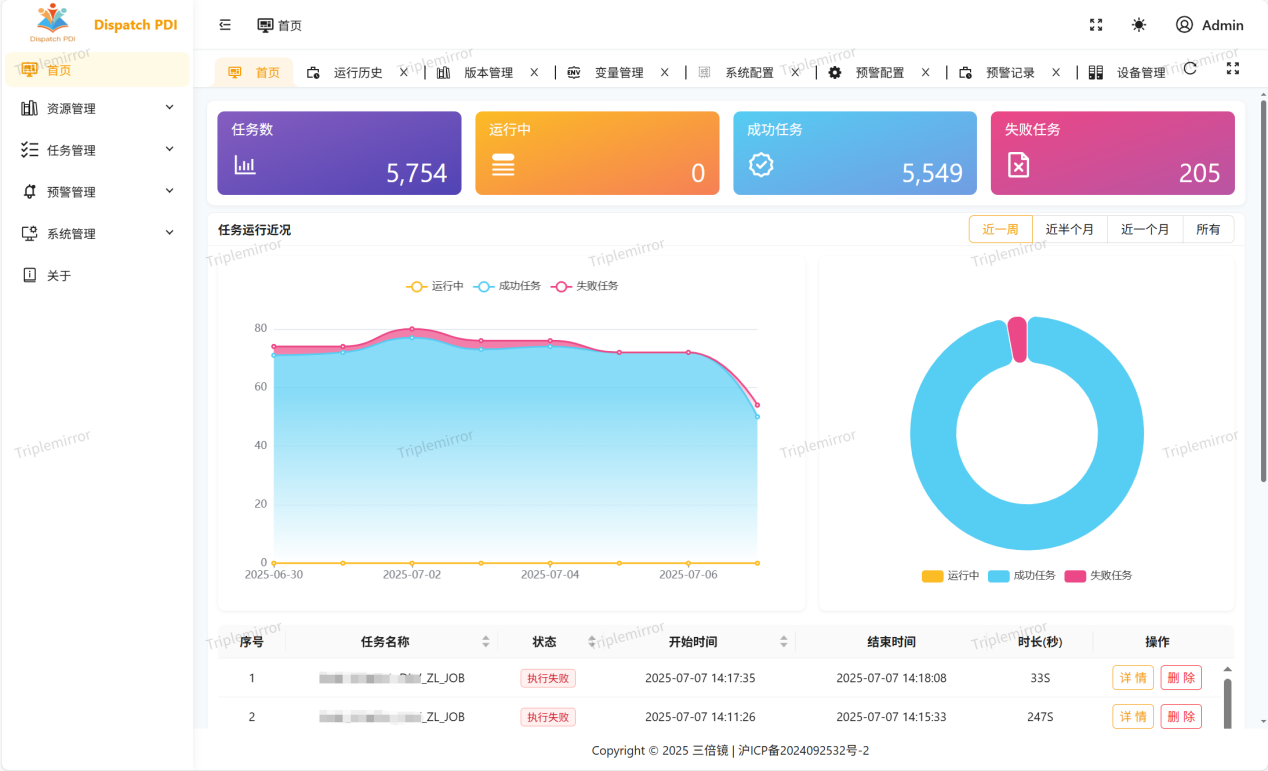Refresh the current tab with reload icon
1268x771 pixels.
pos(1190,69)
